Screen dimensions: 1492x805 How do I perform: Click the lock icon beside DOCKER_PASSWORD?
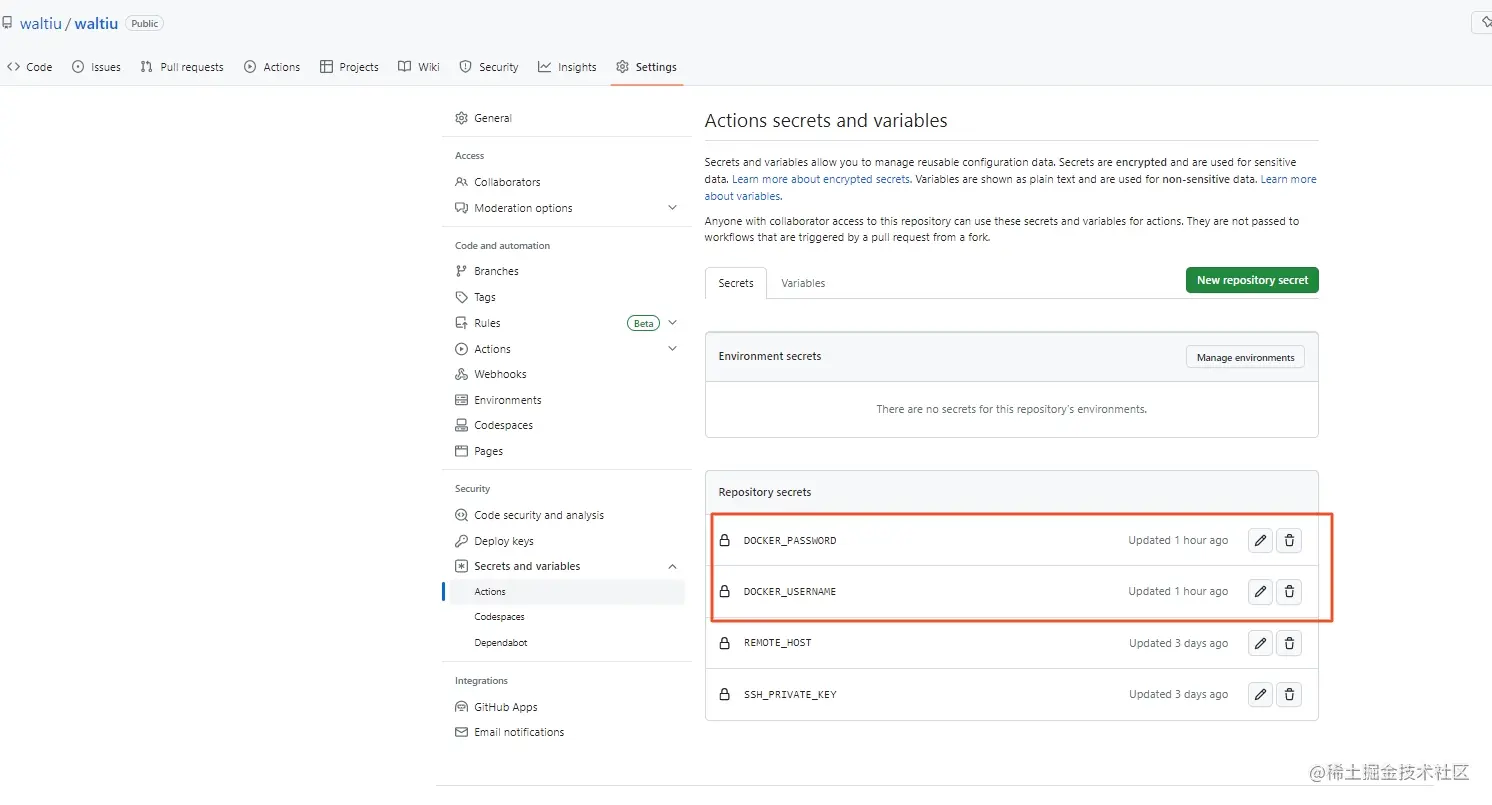click(725, 540)
